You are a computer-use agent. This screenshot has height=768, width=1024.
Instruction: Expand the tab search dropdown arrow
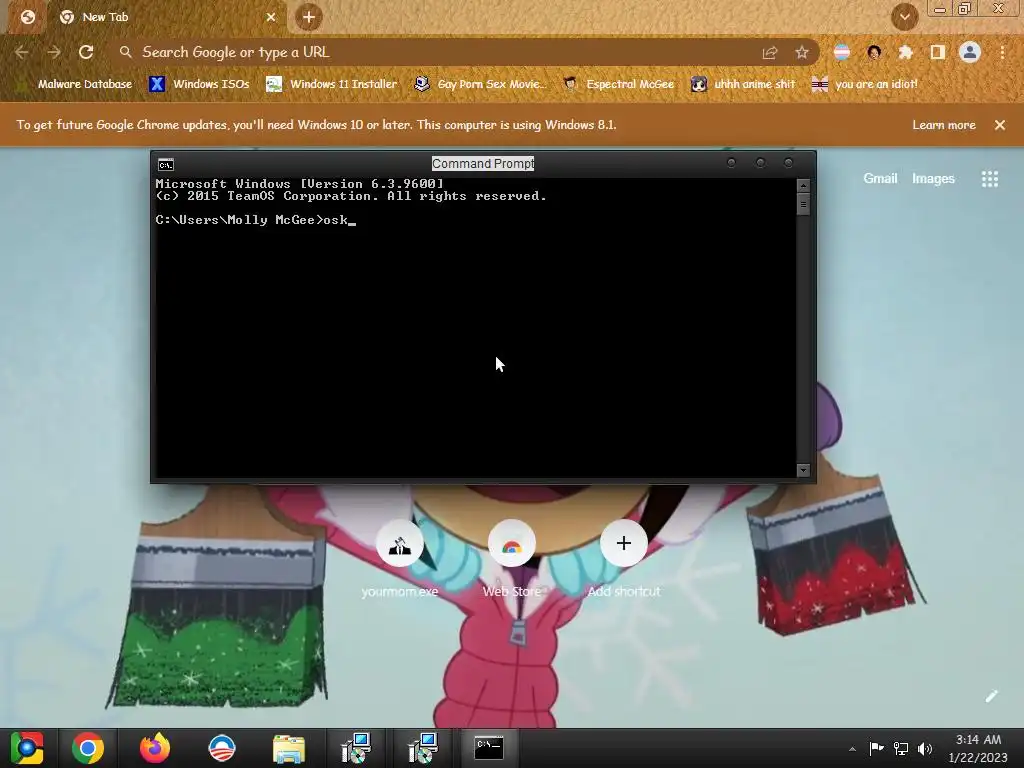tap(905, 17)
